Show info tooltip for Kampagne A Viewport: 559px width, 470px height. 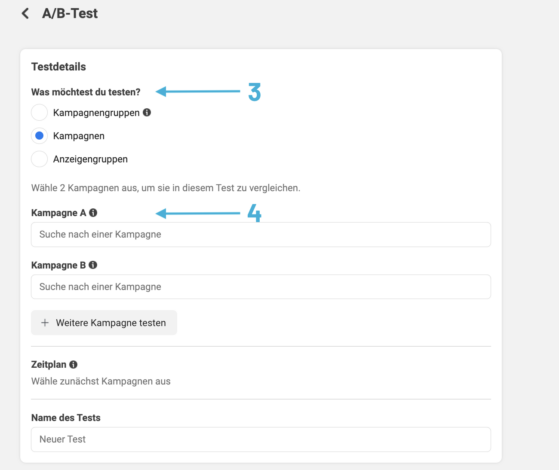coord(93,213)
